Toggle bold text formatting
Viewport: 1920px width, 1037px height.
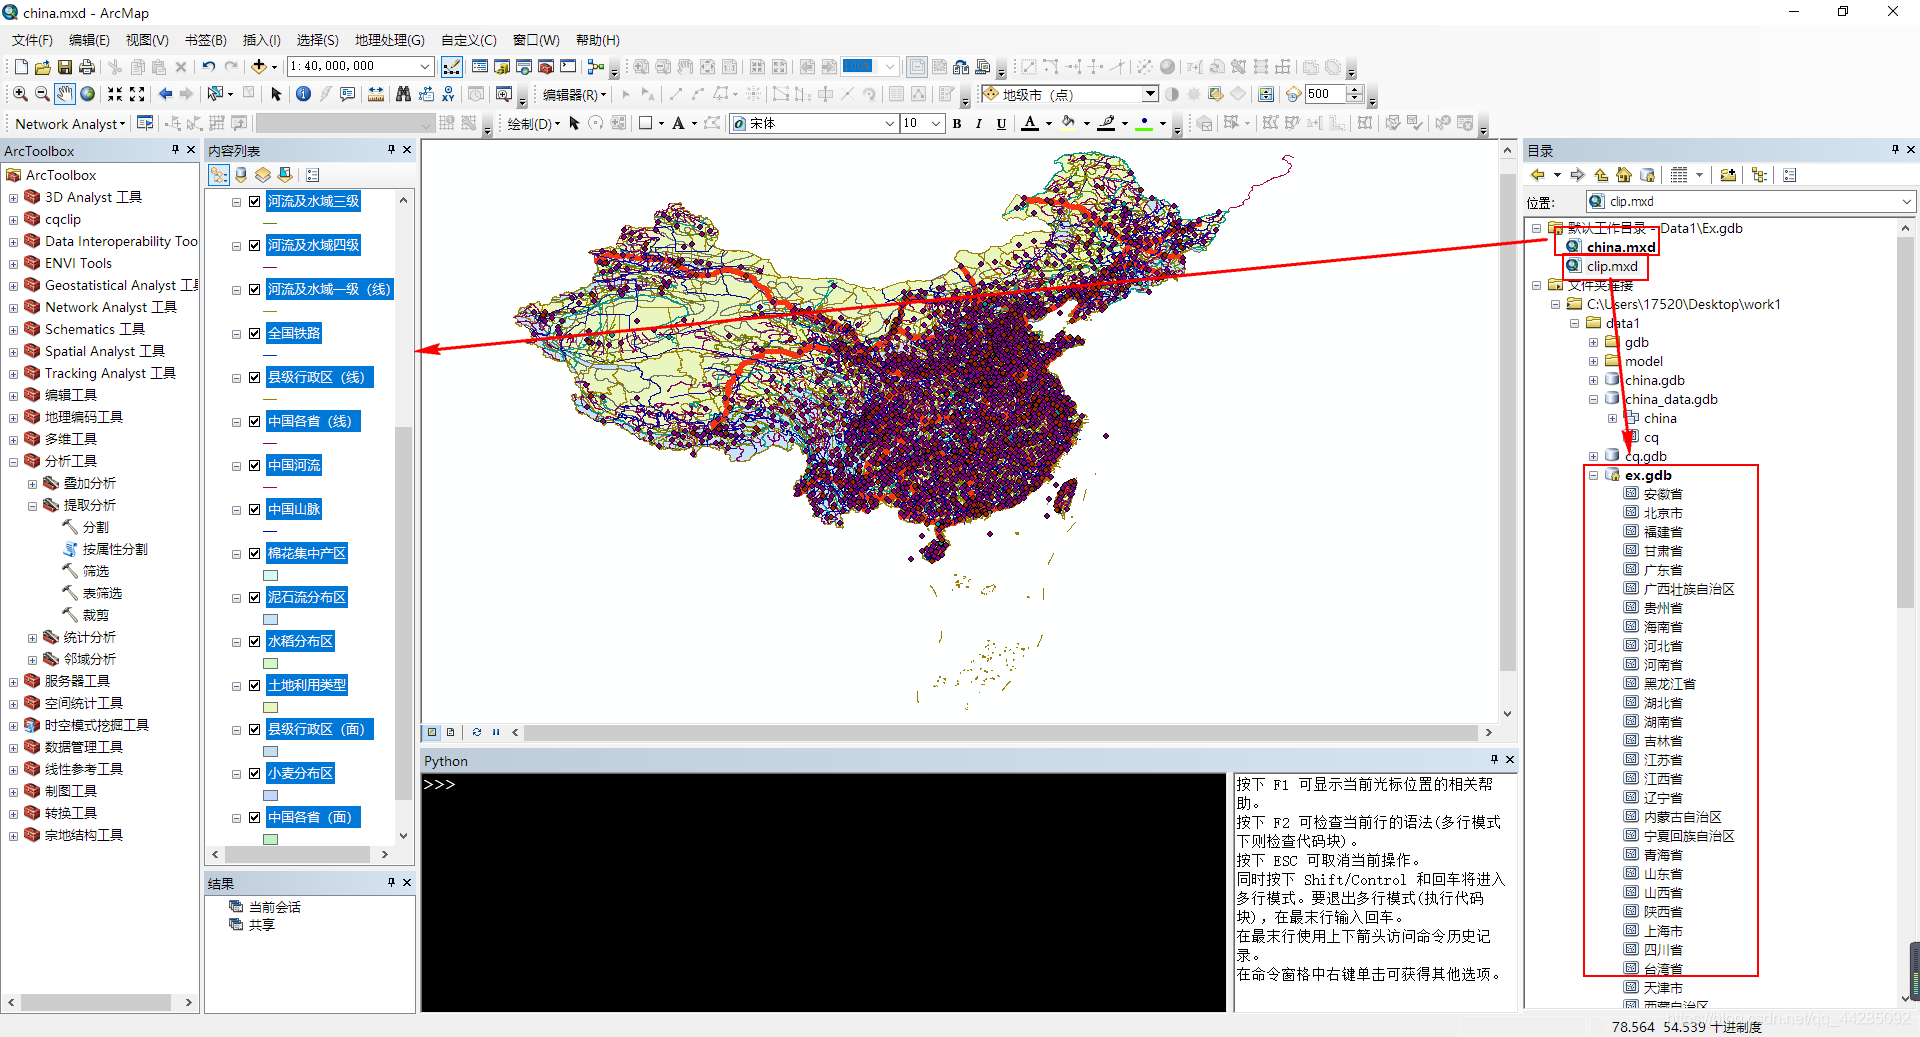(957, 124)
